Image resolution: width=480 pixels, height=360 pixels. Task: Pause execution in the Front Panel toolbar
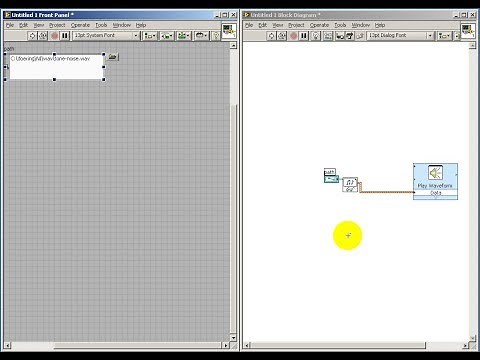pyautogui.click(x=65, y=35)
